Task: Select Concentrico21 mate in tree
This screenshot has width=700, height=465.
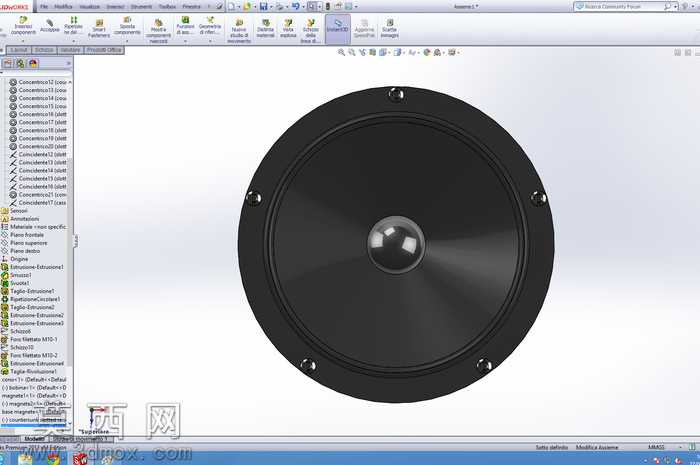Action: [x=38, y=195]
